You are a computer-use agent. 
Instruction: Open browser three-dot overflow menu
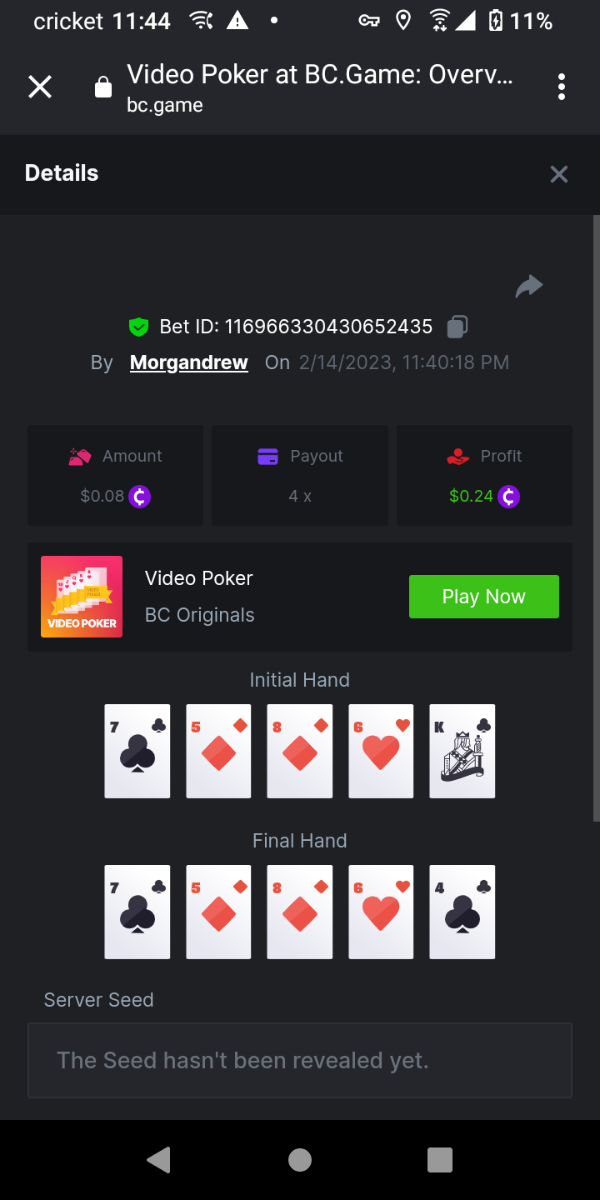(x=562, y=87)
